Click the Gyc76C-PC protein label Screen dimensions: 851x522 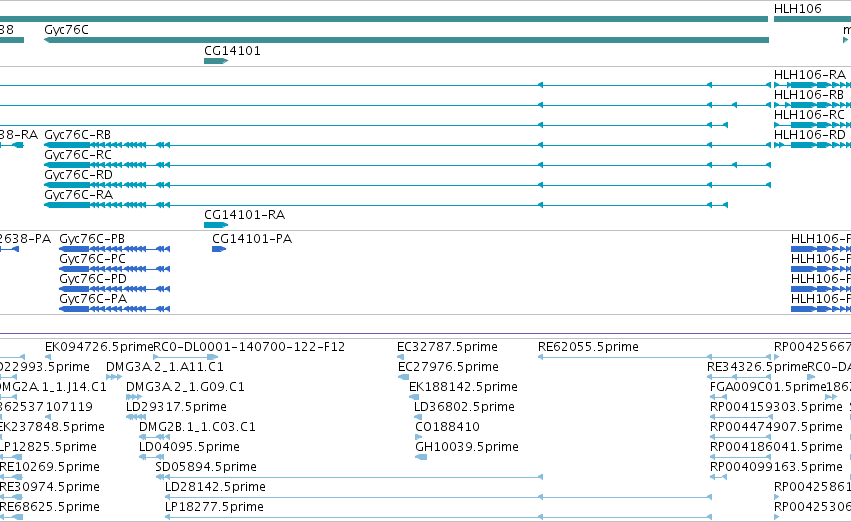pos(93,259)
